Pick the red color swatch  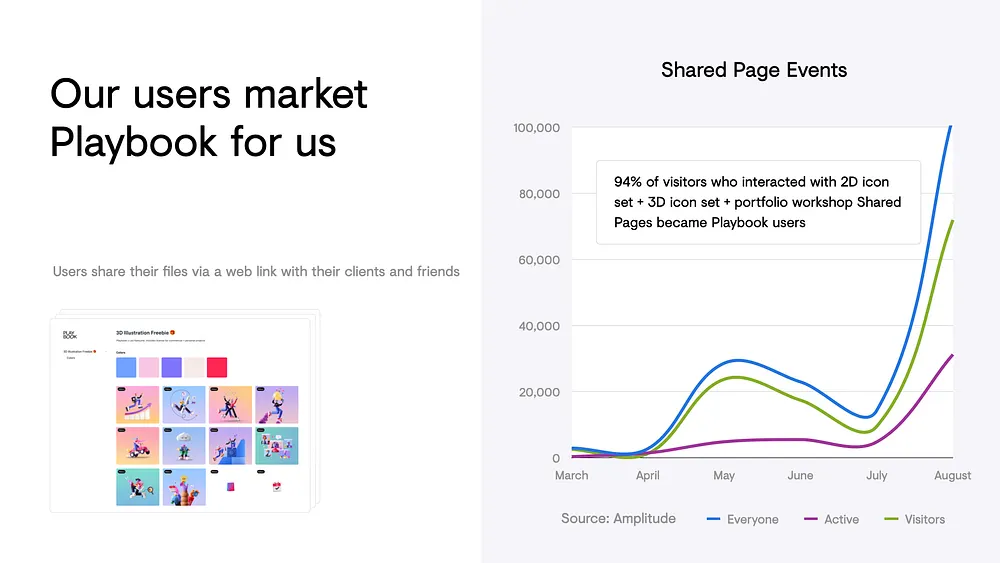click(217, 367)
